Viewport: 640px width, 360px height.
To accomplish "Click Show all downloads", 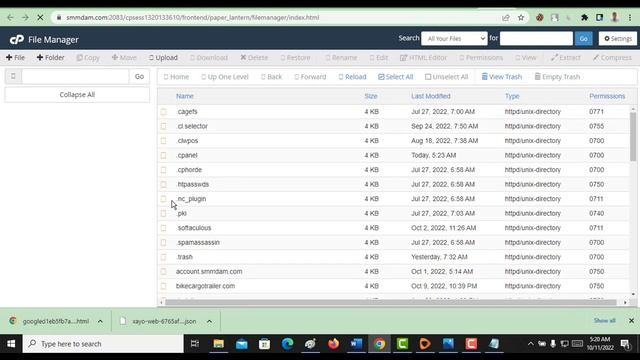I will [604, 321].
